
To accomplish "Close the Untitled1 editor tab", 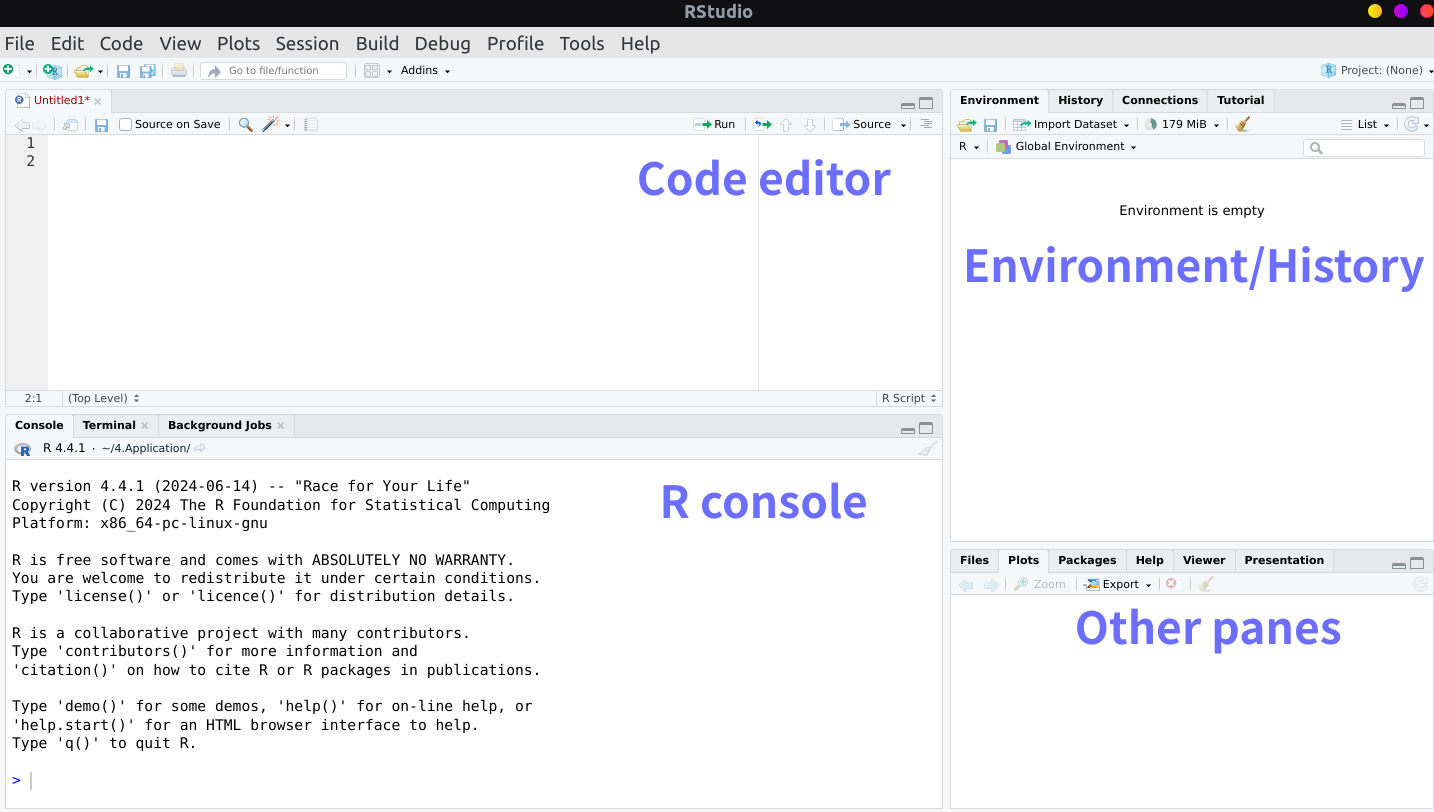I will point(98,101).
